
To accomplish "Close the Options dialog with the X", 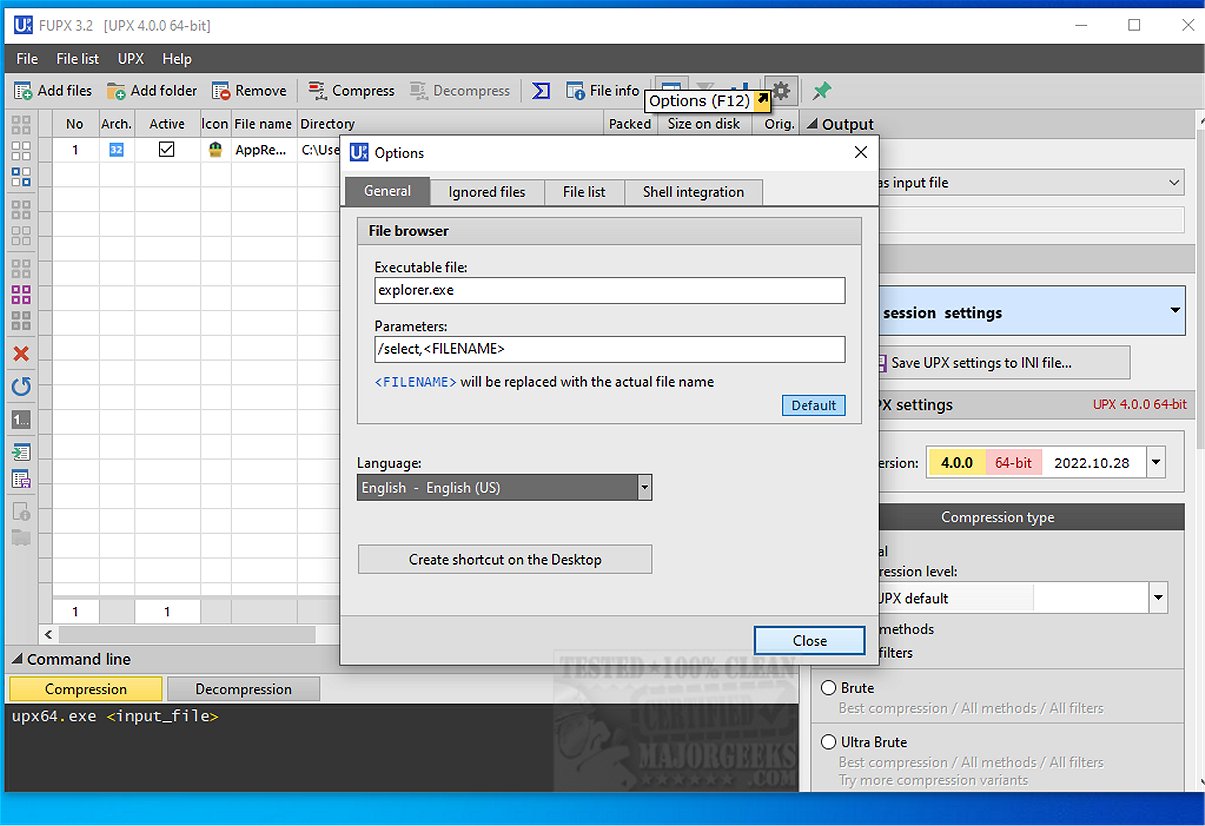I will point(861,152).
